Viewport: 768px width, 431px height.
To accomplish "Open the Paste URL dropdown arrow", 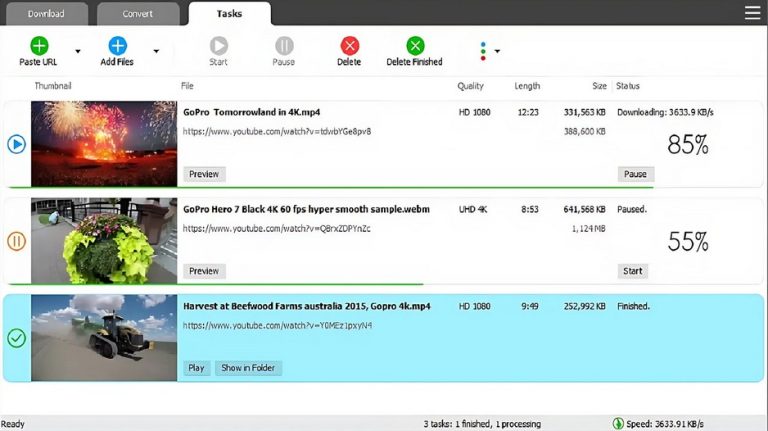I will [x=78, y=51].
